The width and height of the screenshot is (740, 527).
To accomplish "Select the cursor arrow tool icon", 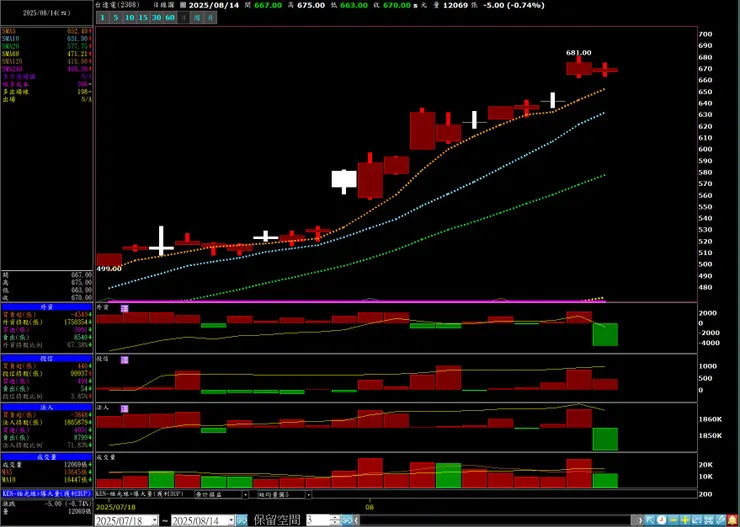I will click(x=650, y=520).
